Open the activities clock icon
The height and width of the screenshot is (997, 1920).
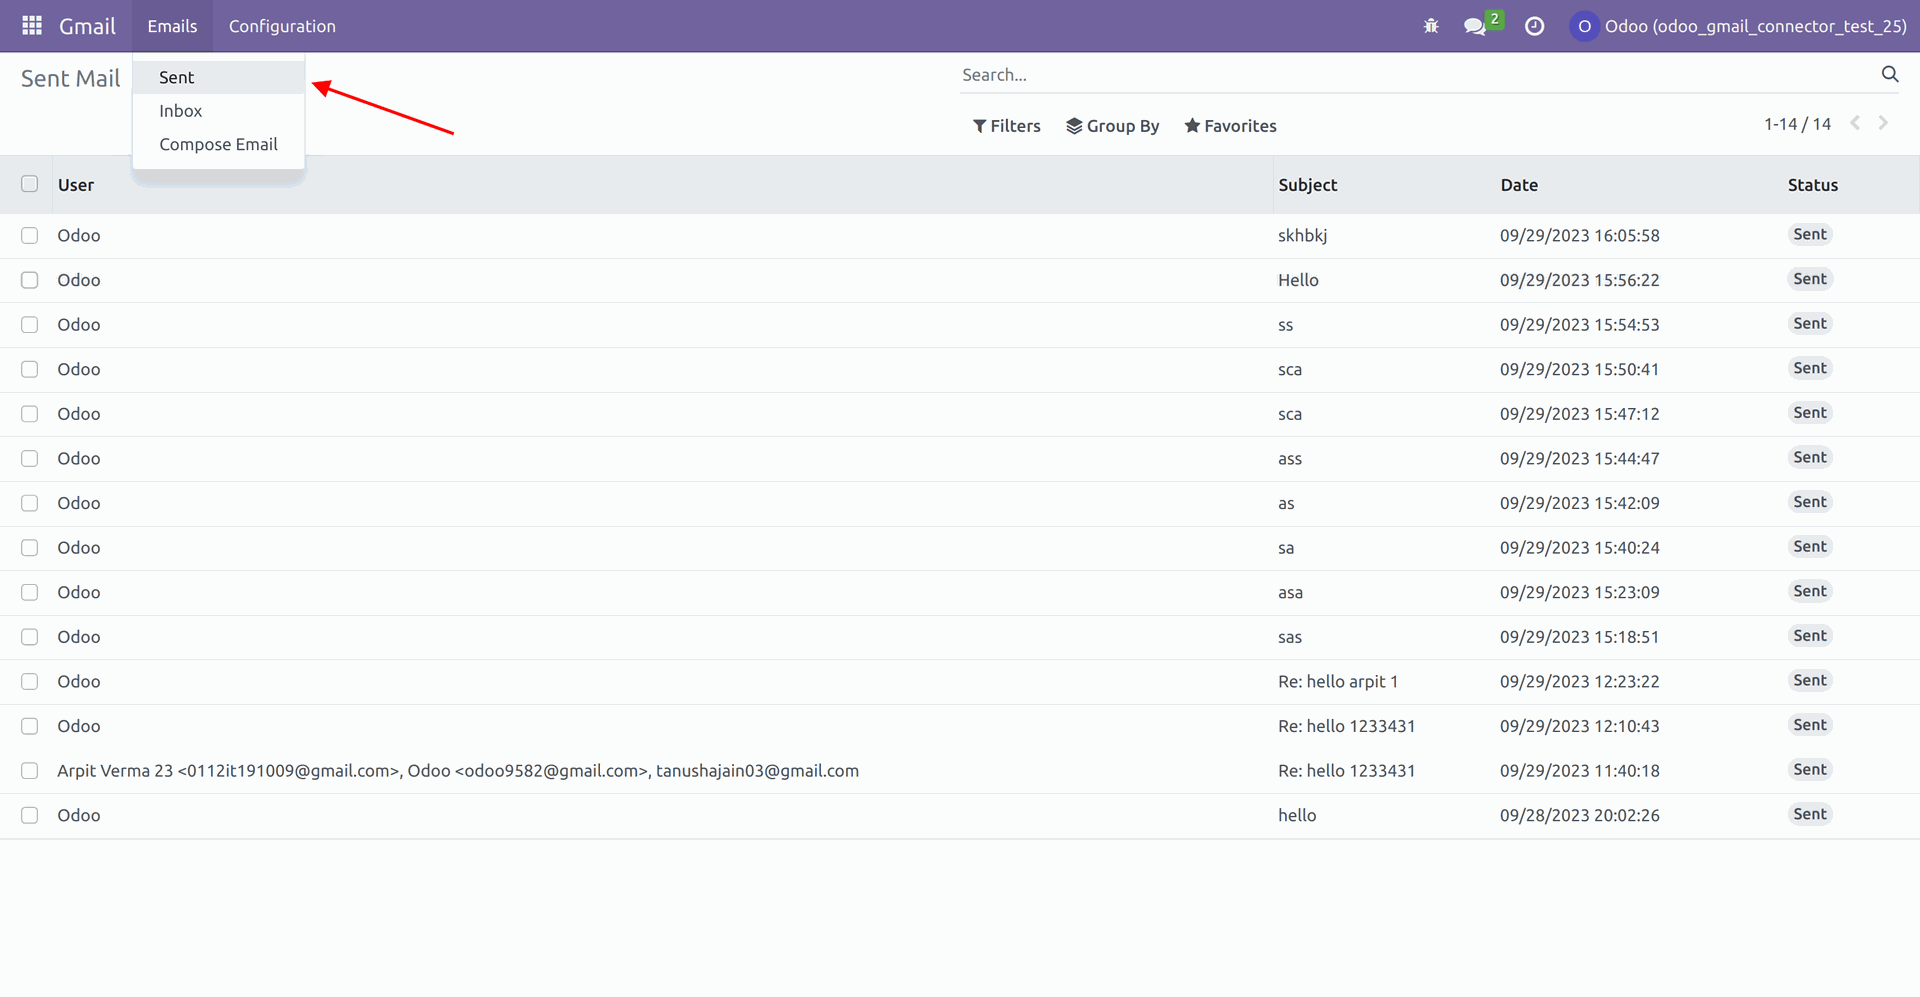point(1534,26)
